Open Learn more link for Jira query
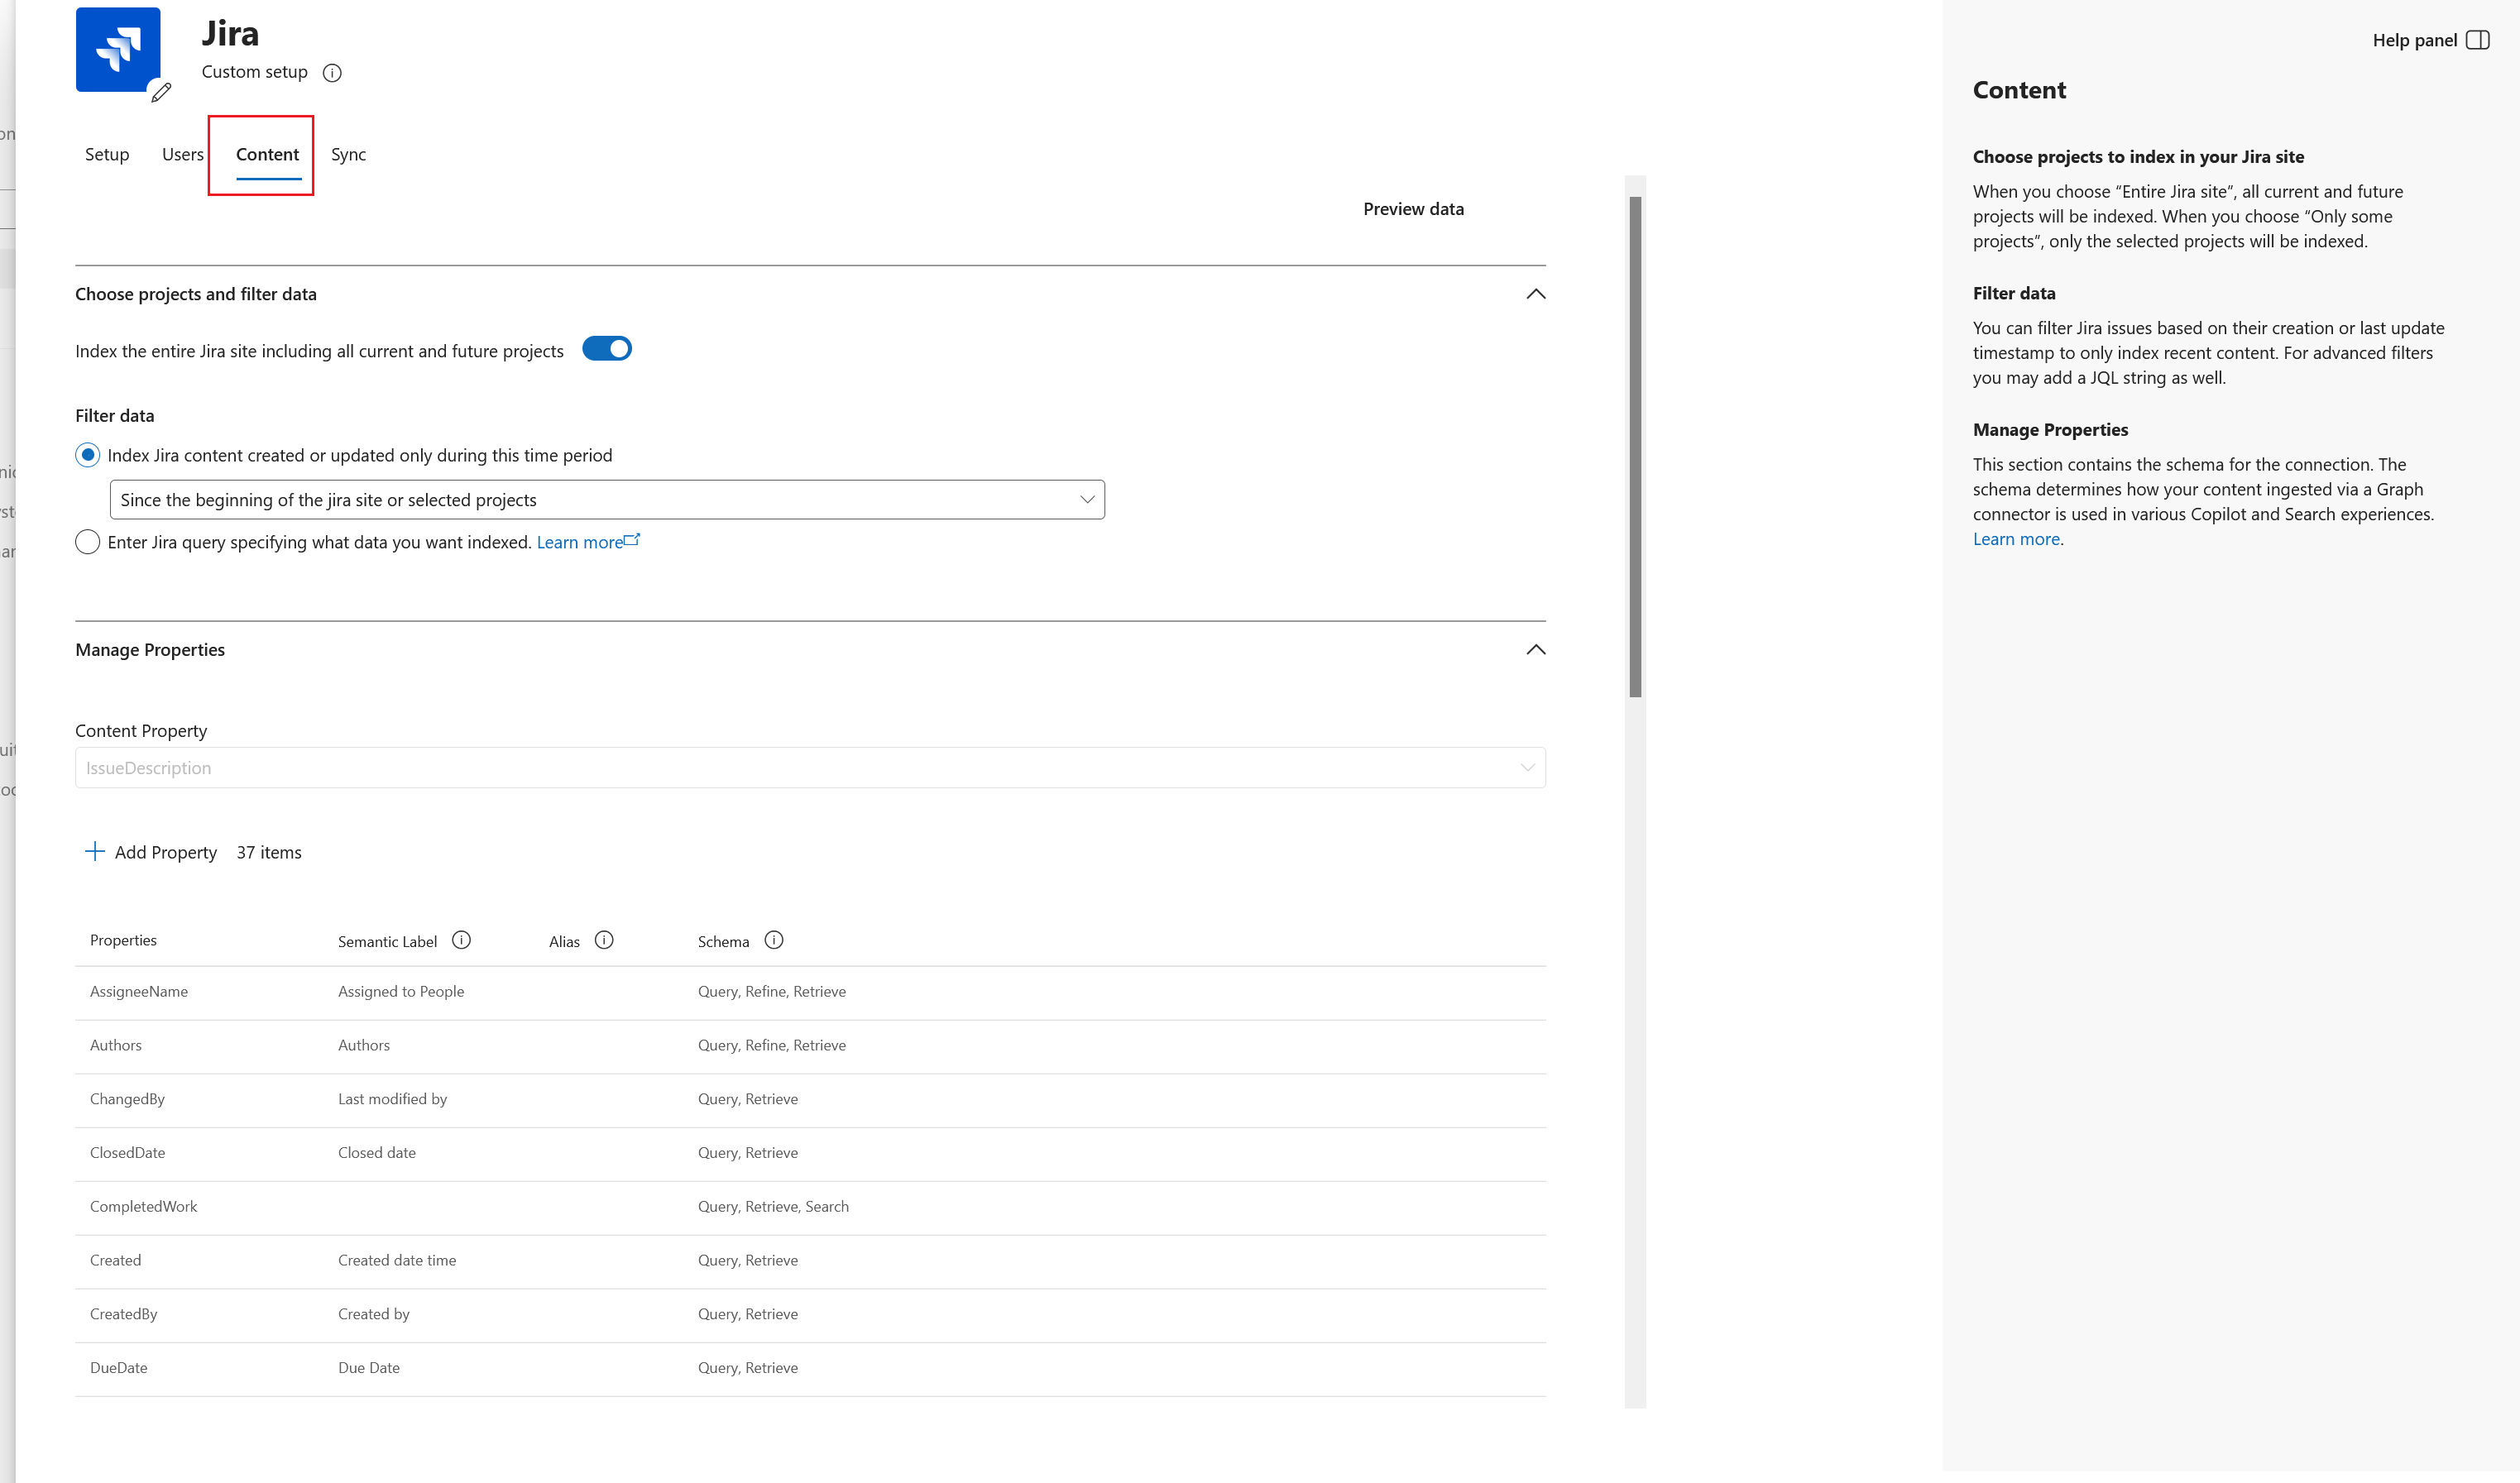 (579, 542)
